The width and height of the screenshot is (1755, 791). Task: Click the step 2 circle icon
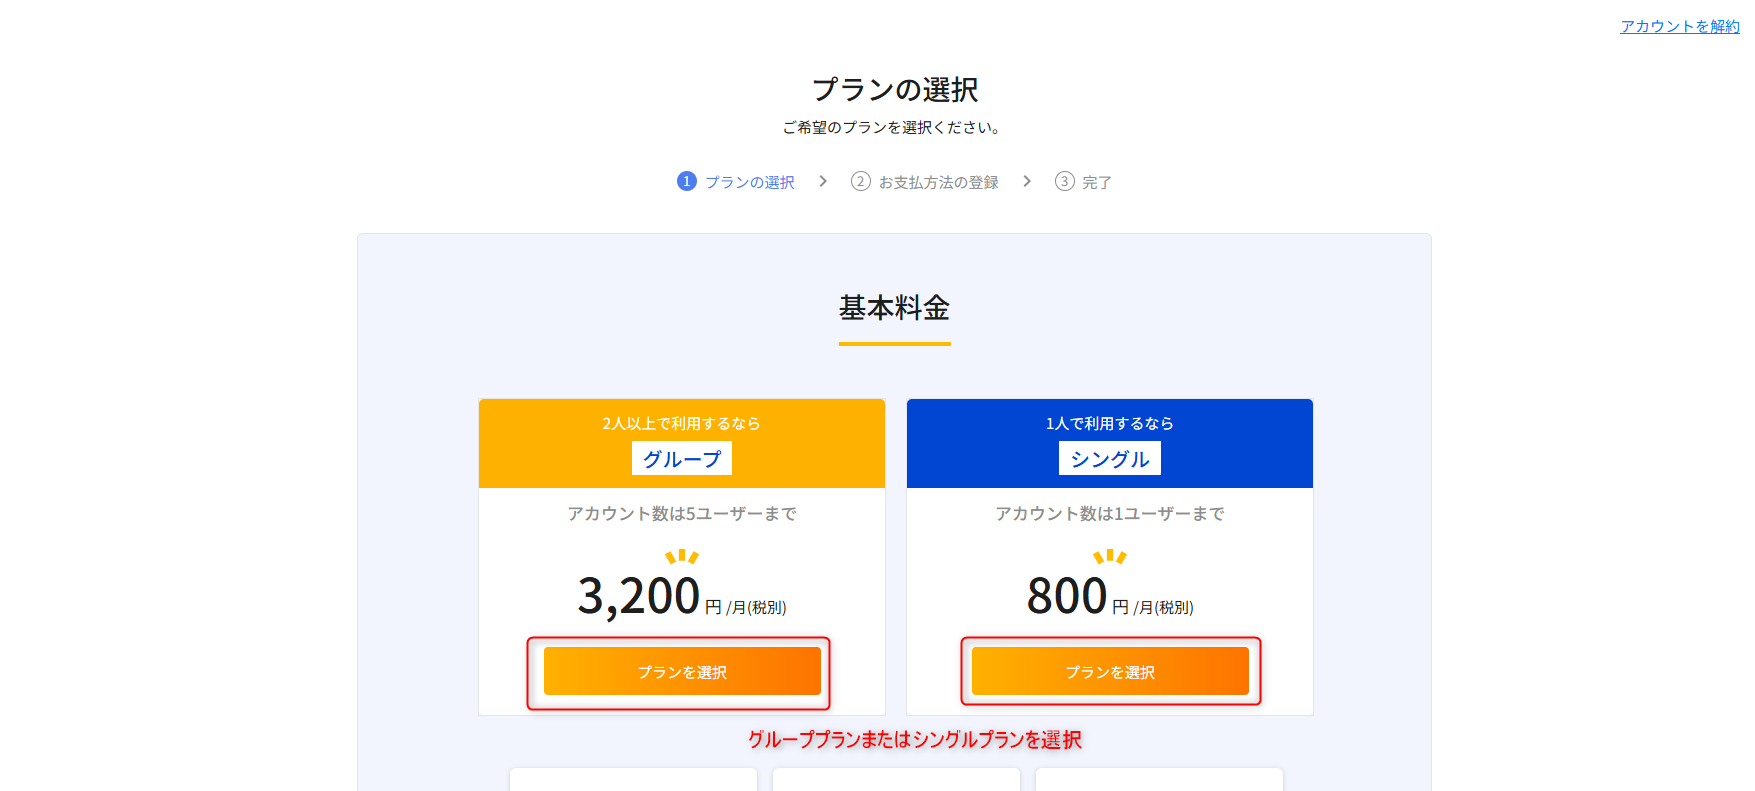(860, 181)
